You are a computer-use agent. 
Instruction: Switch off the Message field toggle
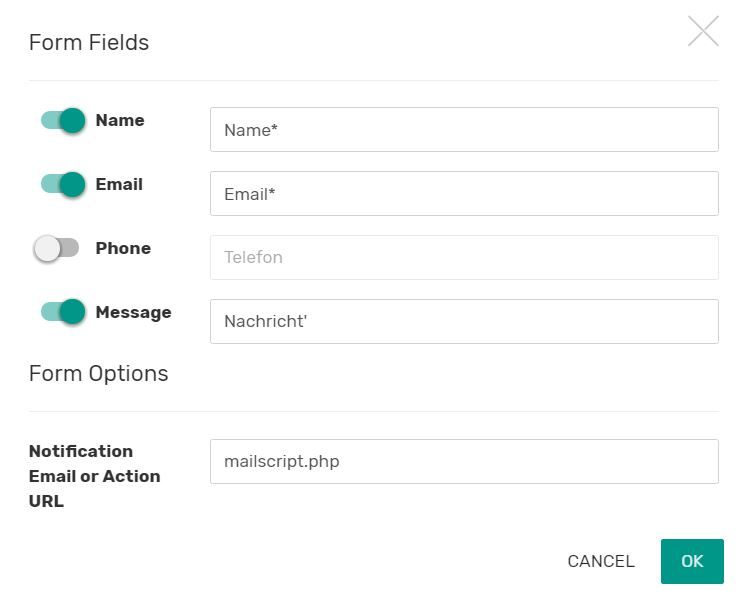[x=62, y=313]
